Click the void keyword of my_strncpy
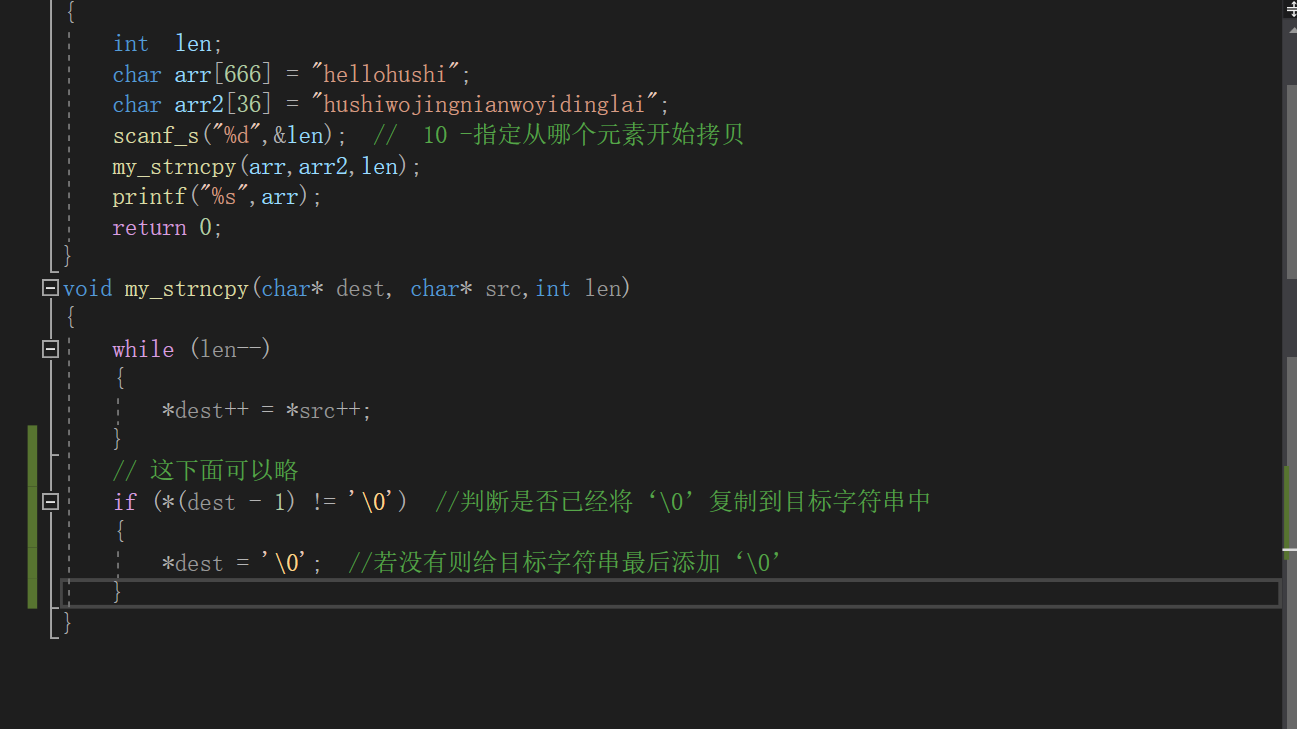The image size is (1297, 729). (x=88, y=288)
